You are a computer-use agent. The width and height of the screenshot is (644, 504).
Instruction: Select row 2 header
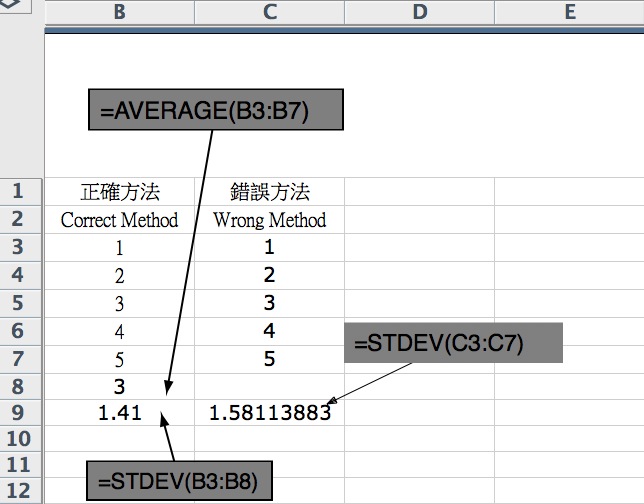(x=21, y=219)
